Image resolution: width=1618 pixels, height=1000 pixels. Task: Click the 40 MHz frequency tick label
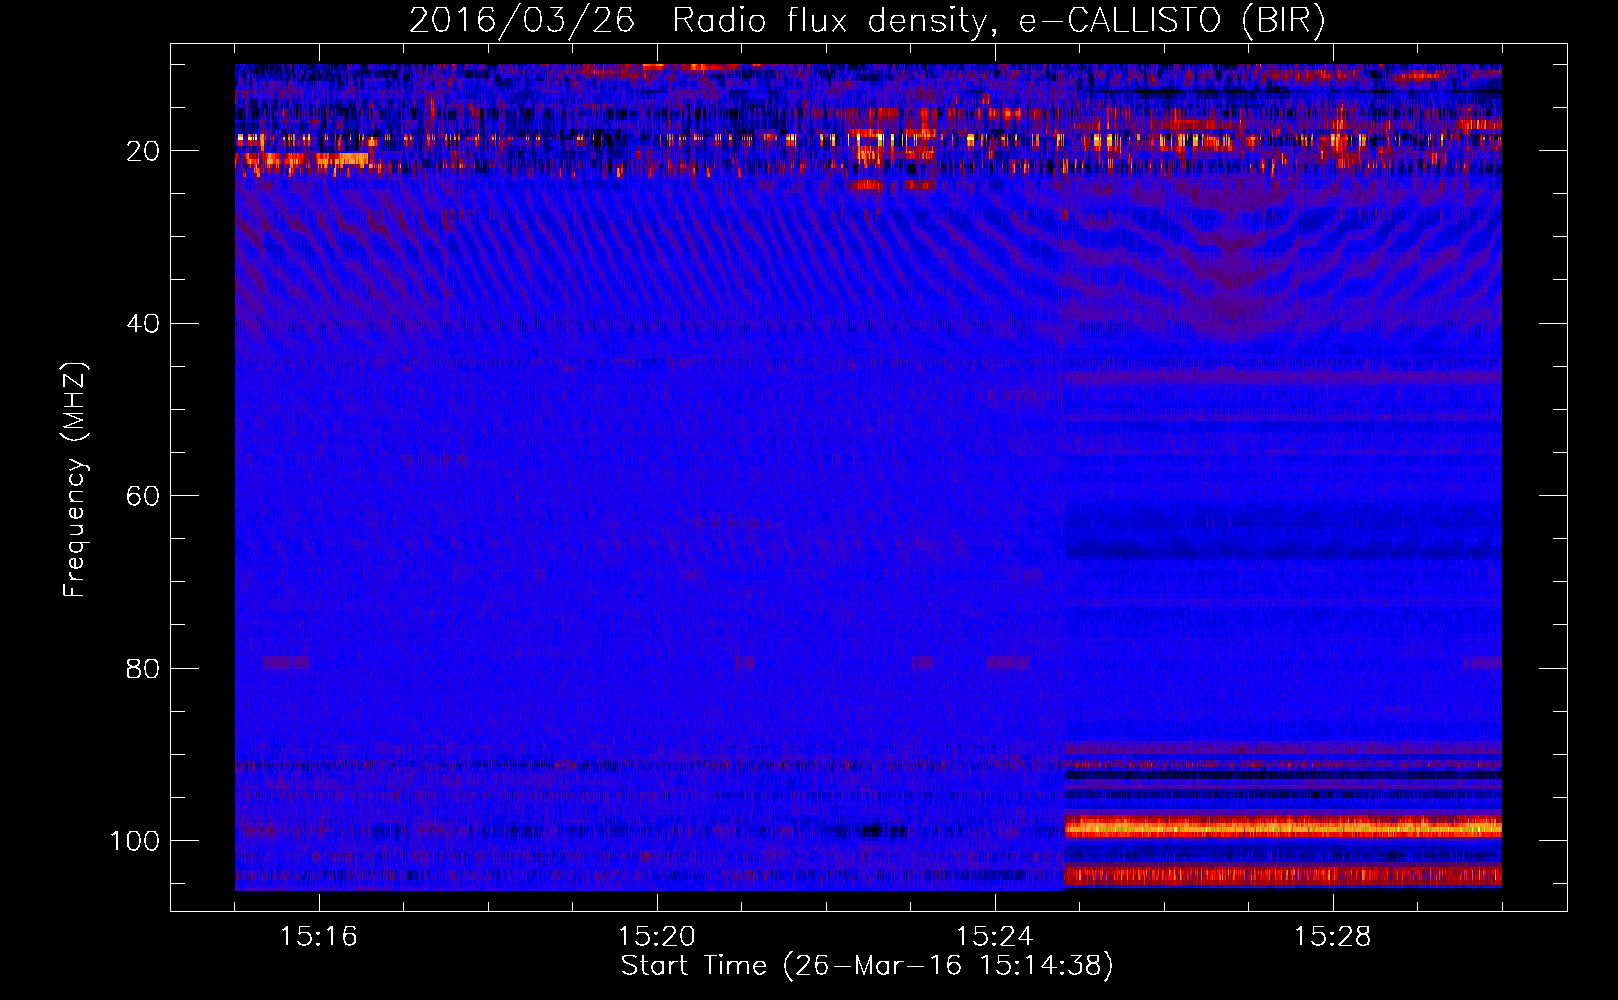[x=143, y=324]
